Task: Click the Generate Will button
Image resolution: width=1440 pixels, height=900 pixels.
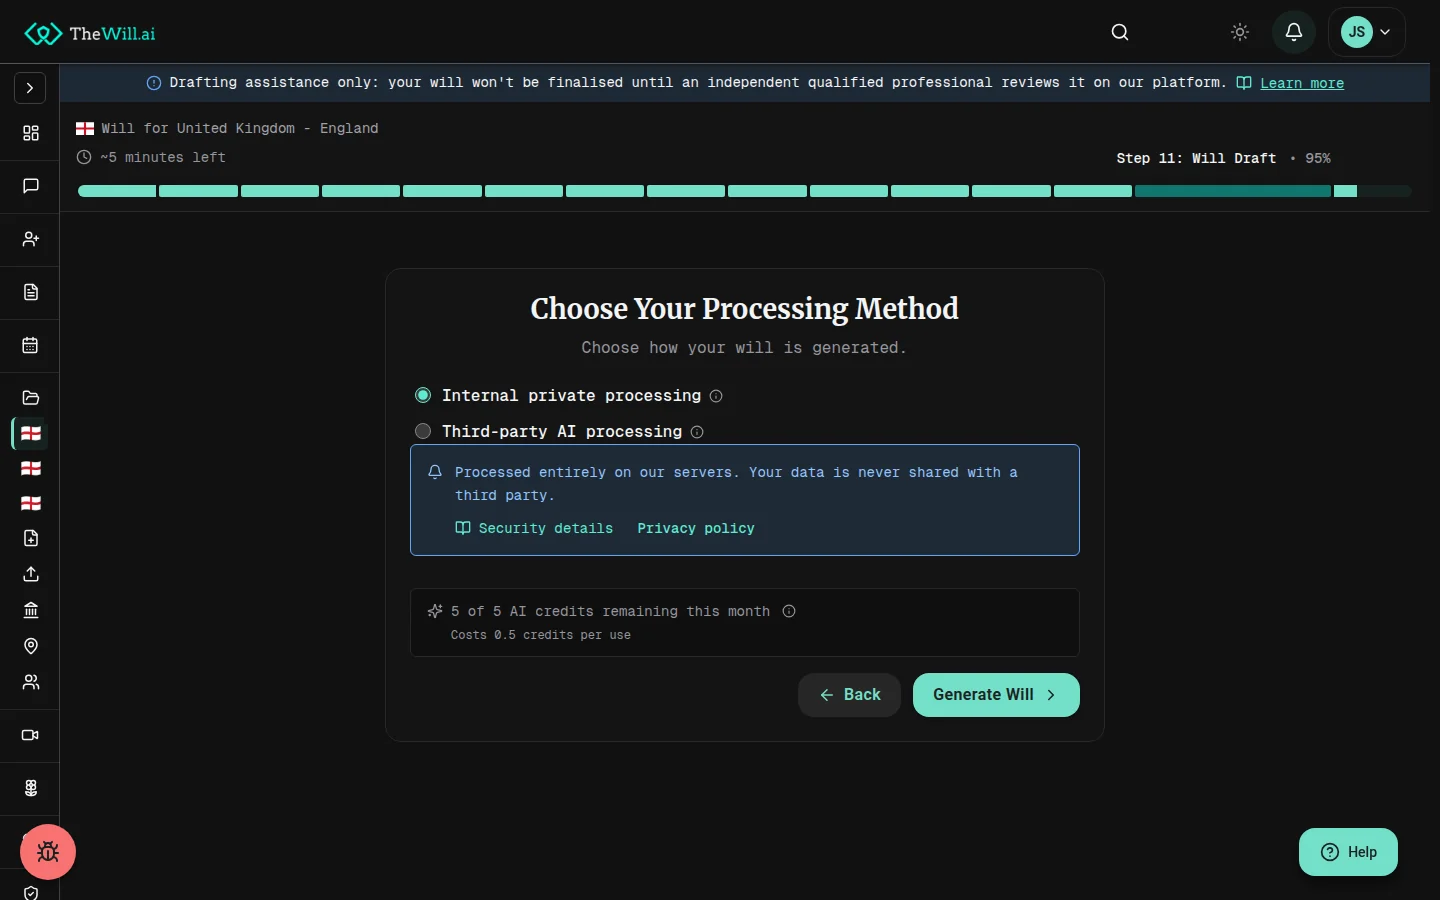Action: click(x=996, y=695)
